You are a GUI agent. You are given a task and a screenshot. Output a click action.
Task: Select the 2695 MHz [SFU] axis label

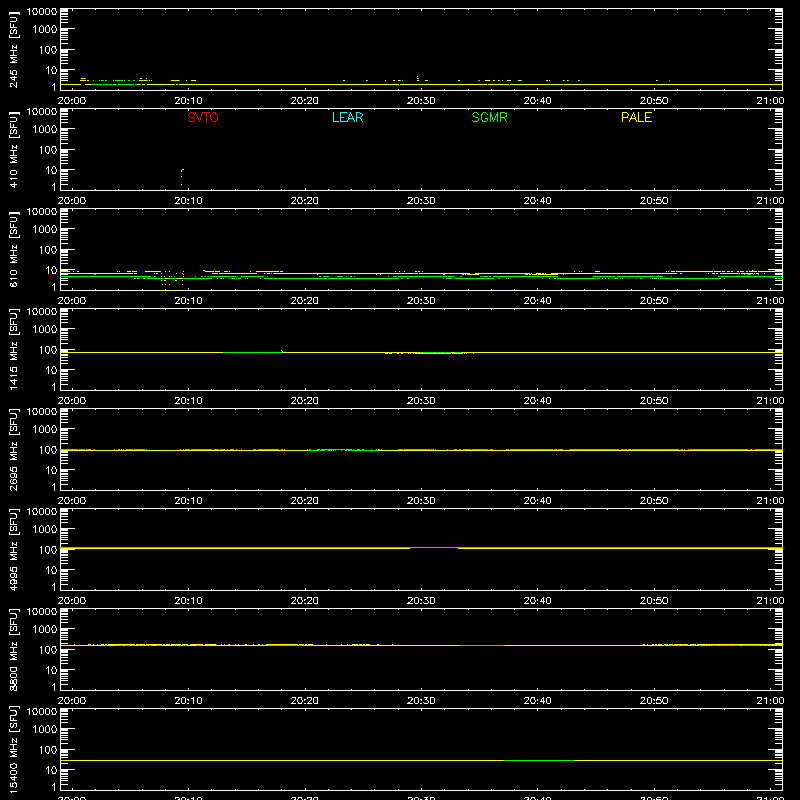point(14,449)
